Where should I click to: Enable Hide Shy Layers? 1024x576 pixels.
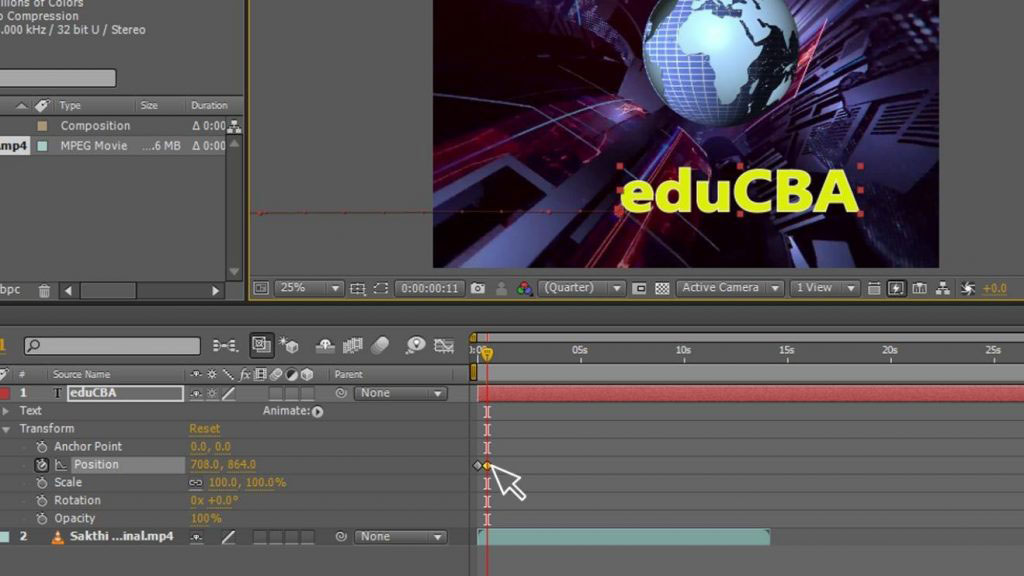coord(325,345)
